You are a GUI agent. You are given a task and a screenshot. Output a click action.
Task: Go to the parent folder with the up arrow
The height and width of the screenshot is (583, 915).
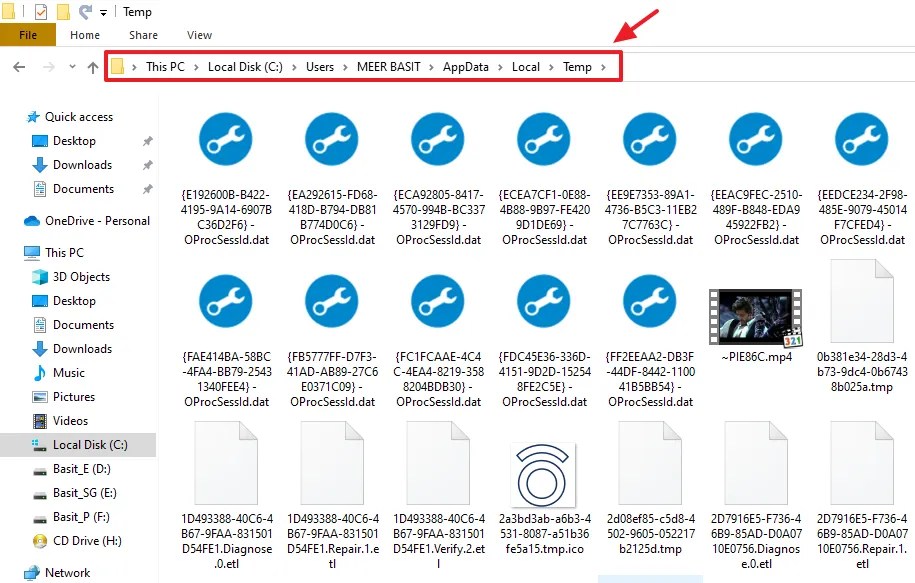click(95, 67)
